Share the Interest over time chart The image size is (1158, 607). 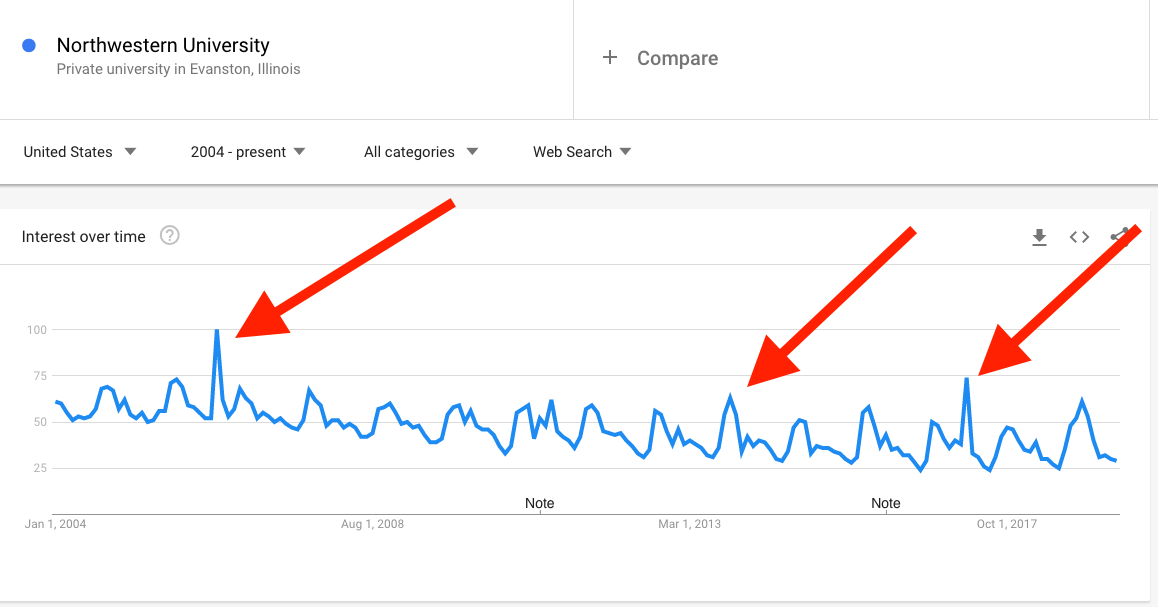click(x=1119, y=236)
